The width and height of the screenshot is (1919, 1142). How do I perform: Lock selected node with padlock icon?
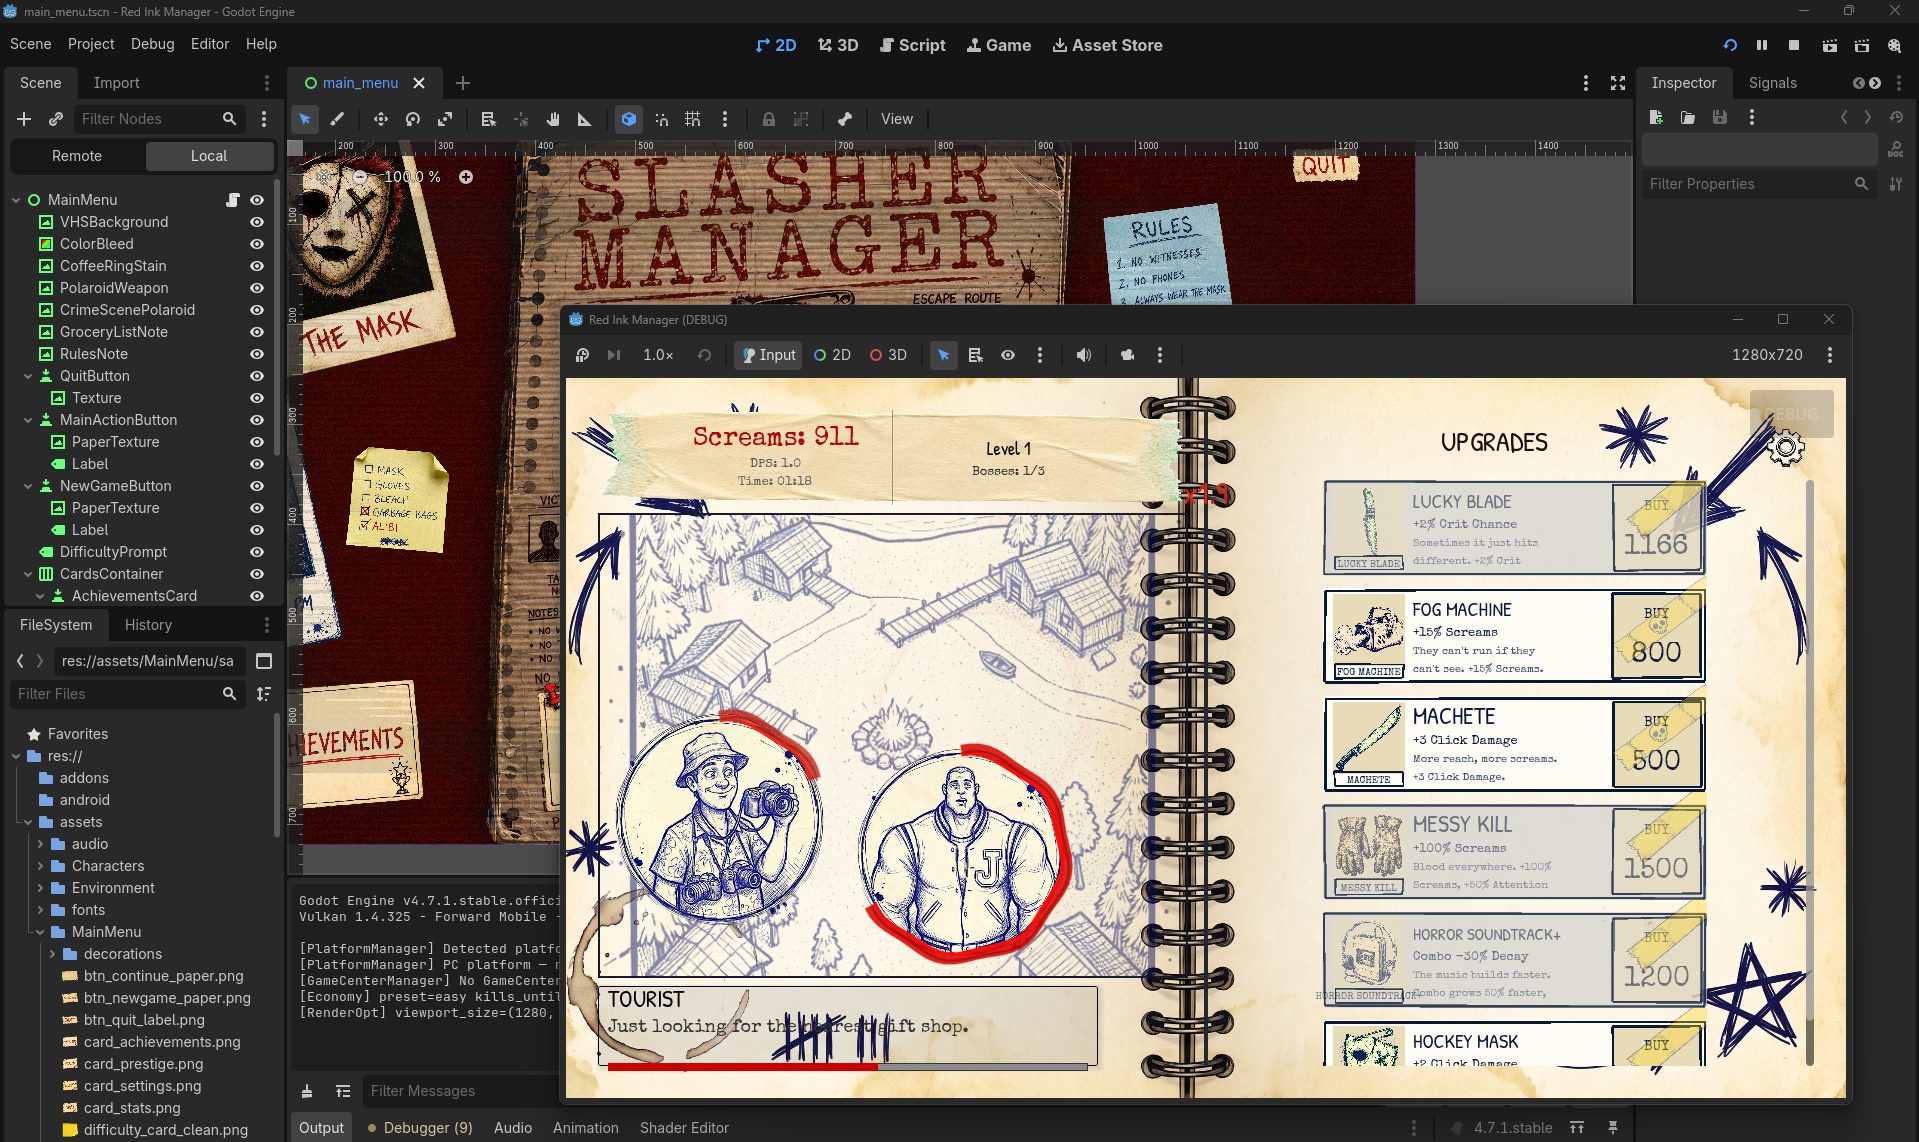coord(769,119)
